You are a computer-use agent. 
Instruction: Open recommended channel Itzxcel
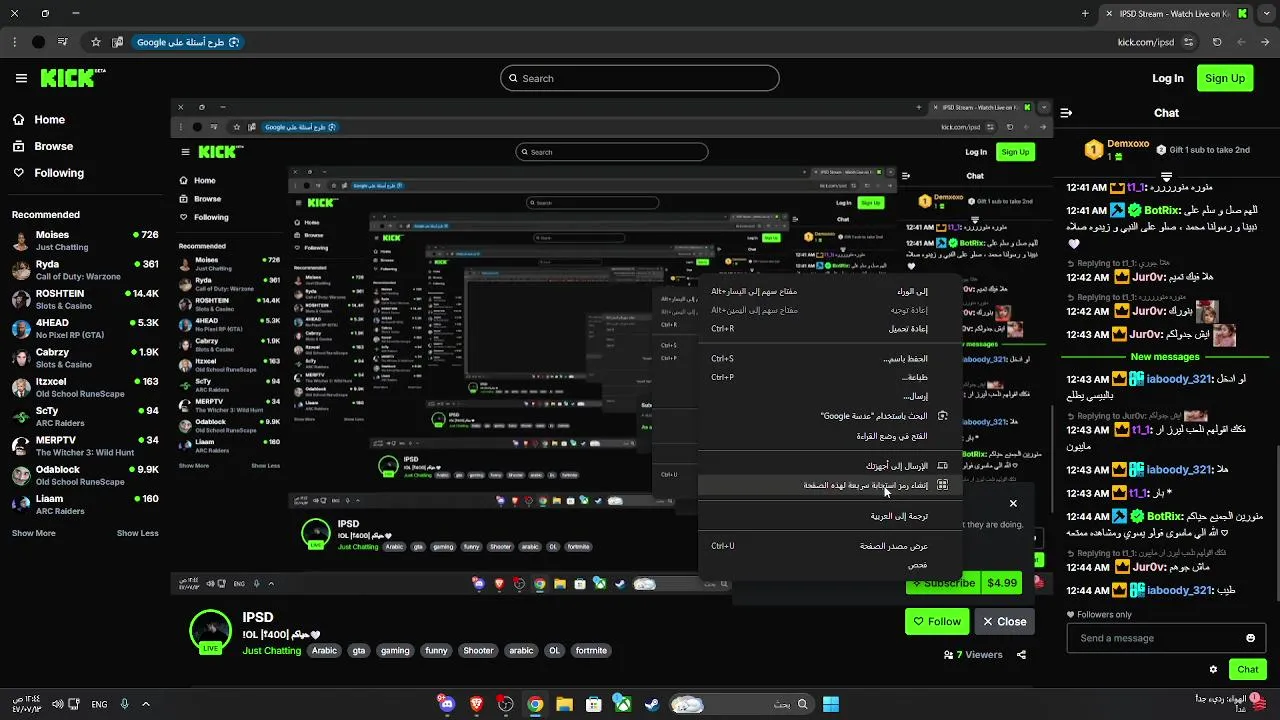point(85,387)
